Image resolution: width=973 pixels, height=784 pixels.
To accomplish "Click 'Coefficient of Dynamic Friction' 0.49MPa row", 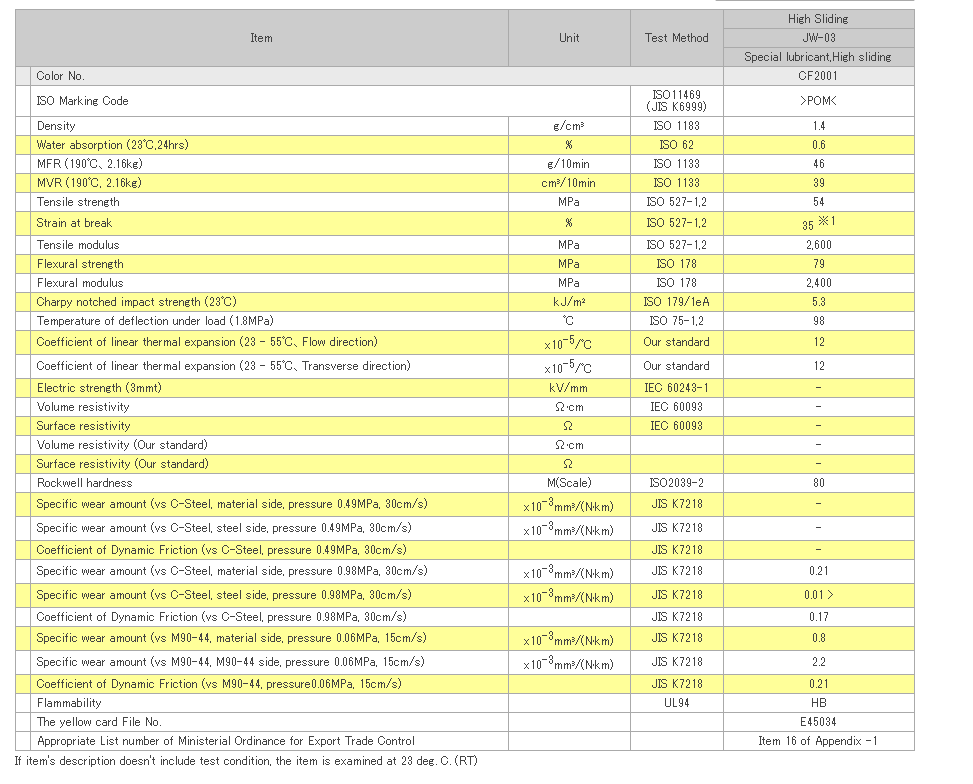I will tap(221, 550).
